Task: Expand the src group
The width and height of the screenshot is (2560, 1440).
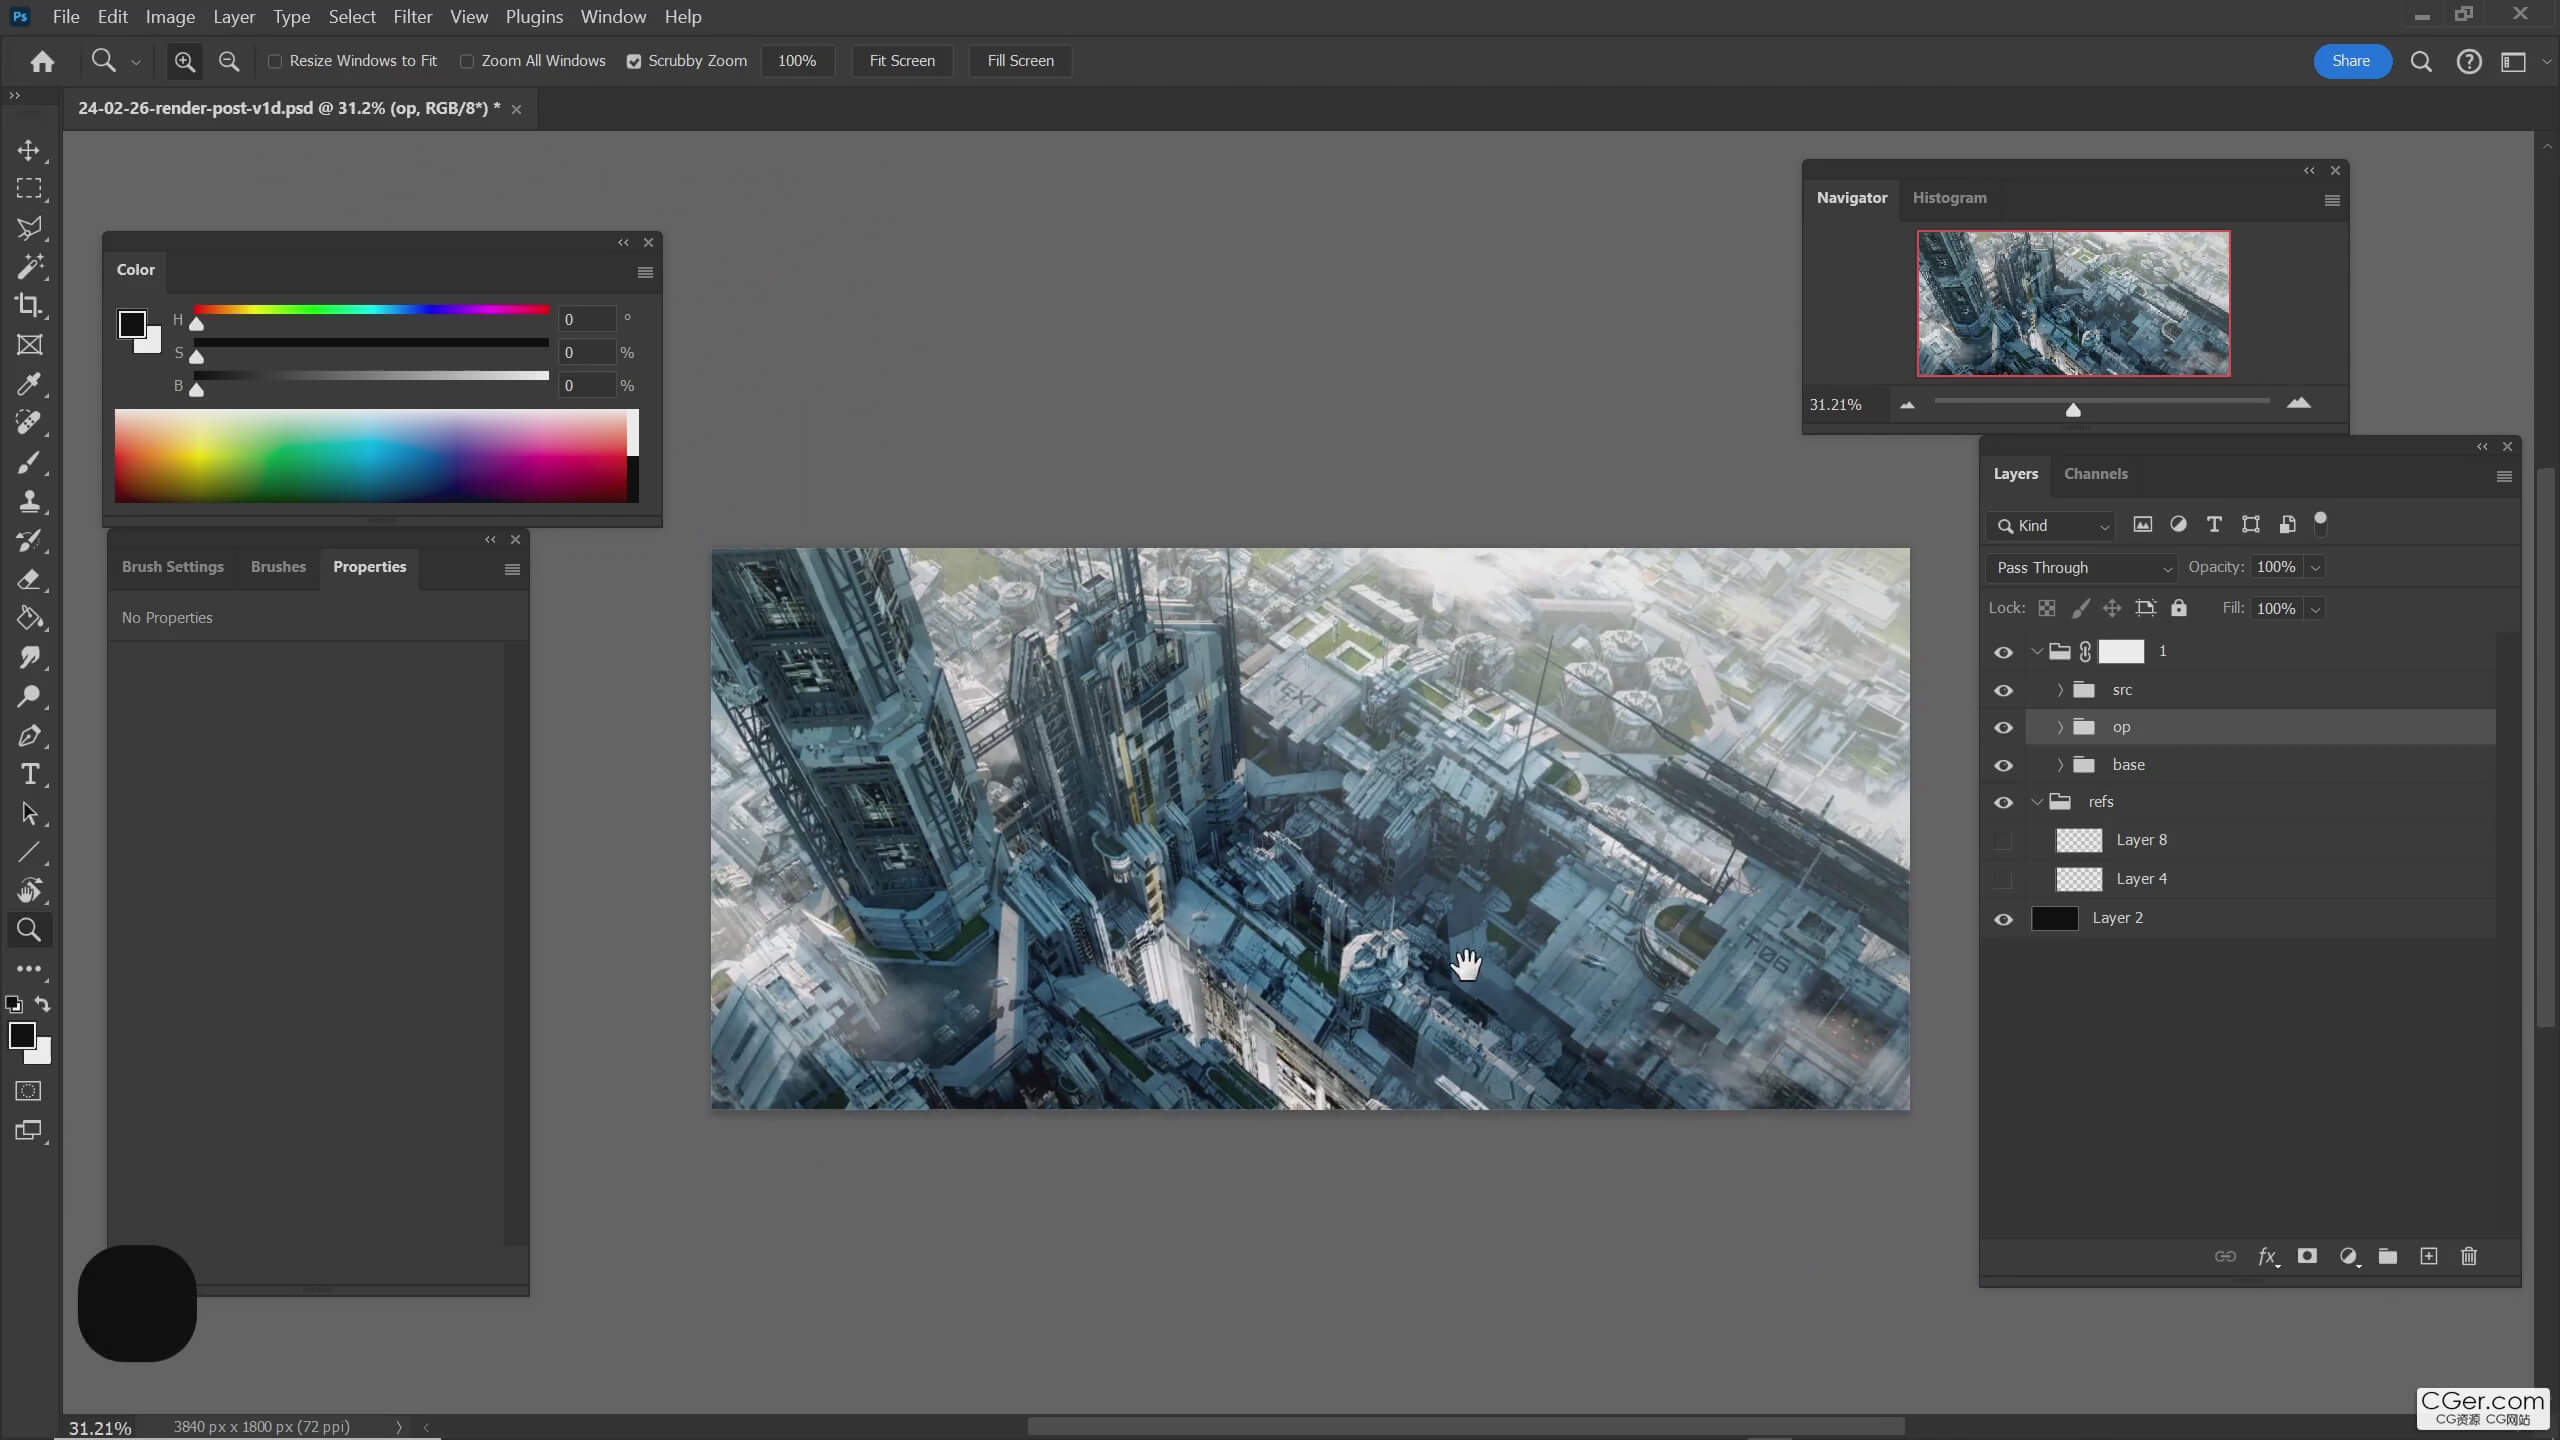Action: [x=2060, y=690]
